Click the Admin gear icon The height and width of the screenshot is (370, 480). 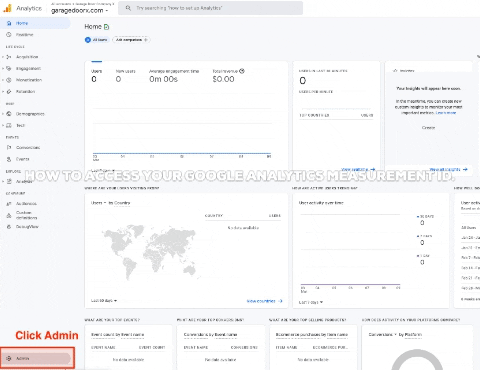[x=9, y=358]
